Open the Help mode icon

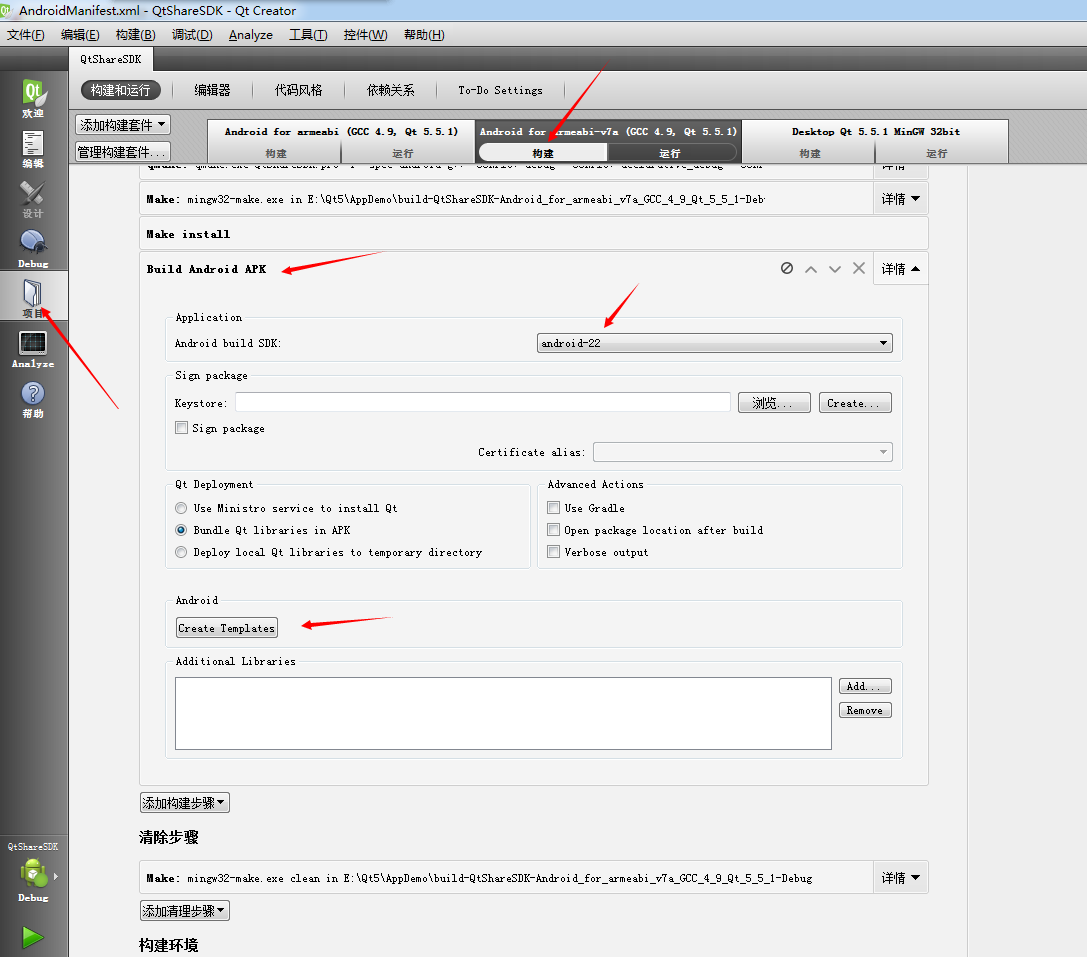tap(33, 399)
